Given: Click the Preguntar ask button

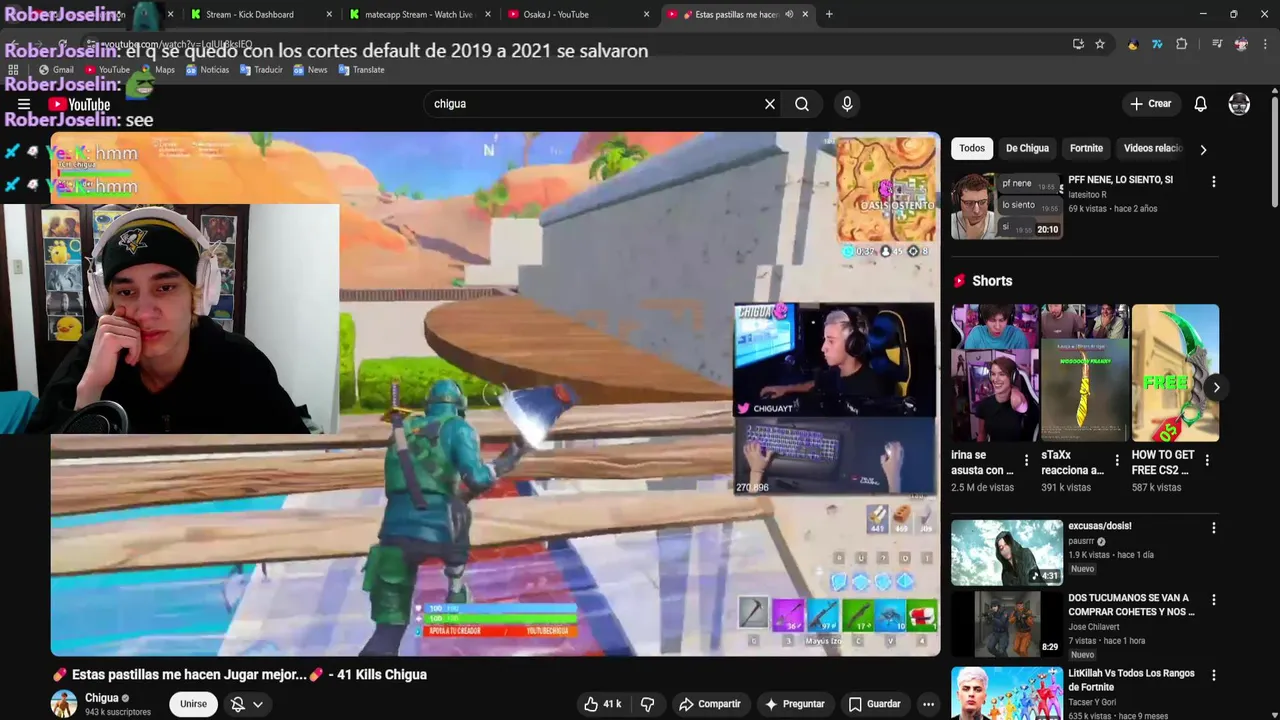Looking at the screenshot, I should (x=794, y=704).
